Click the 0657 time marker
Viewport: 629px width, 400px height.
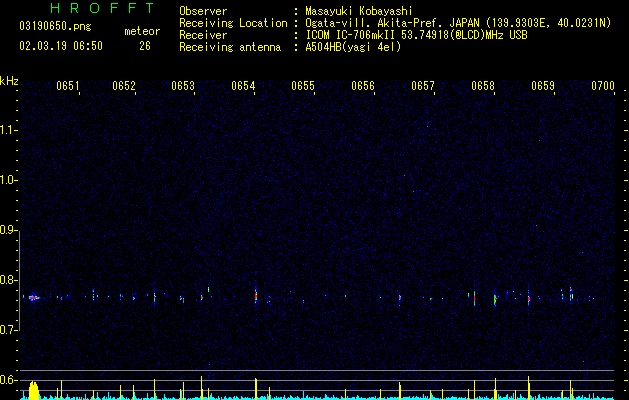pos(423,86)
